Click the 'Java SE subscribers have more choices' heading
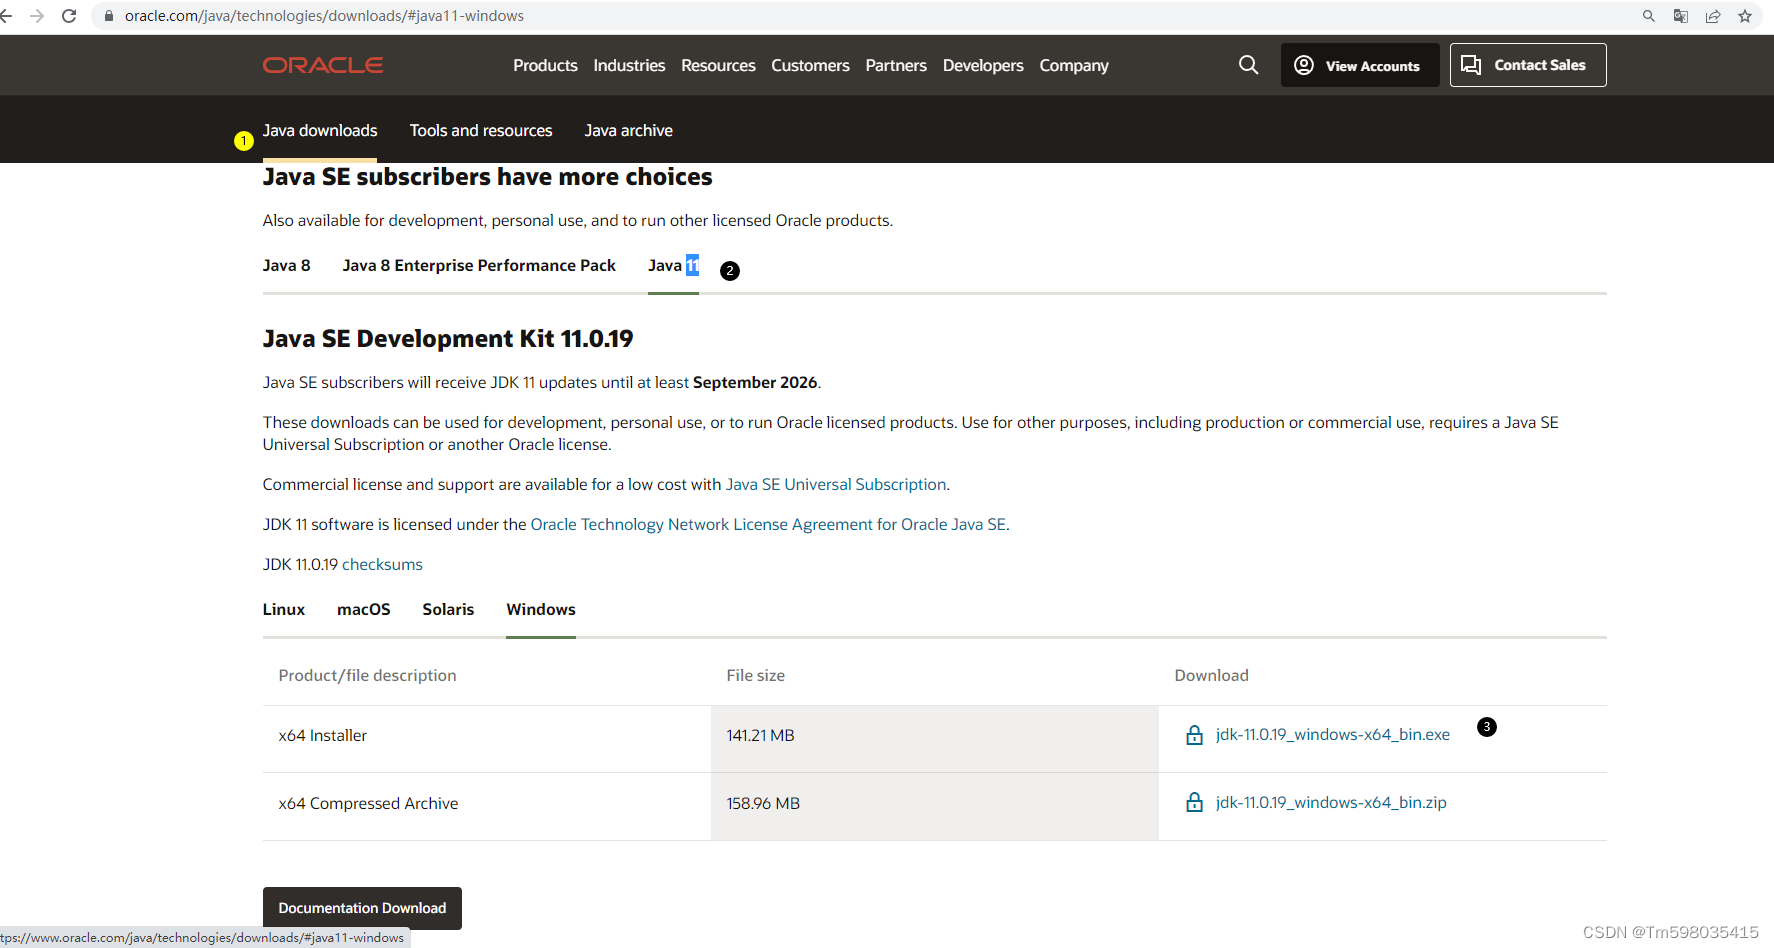The image size is (1774, 948). point(487,177)
